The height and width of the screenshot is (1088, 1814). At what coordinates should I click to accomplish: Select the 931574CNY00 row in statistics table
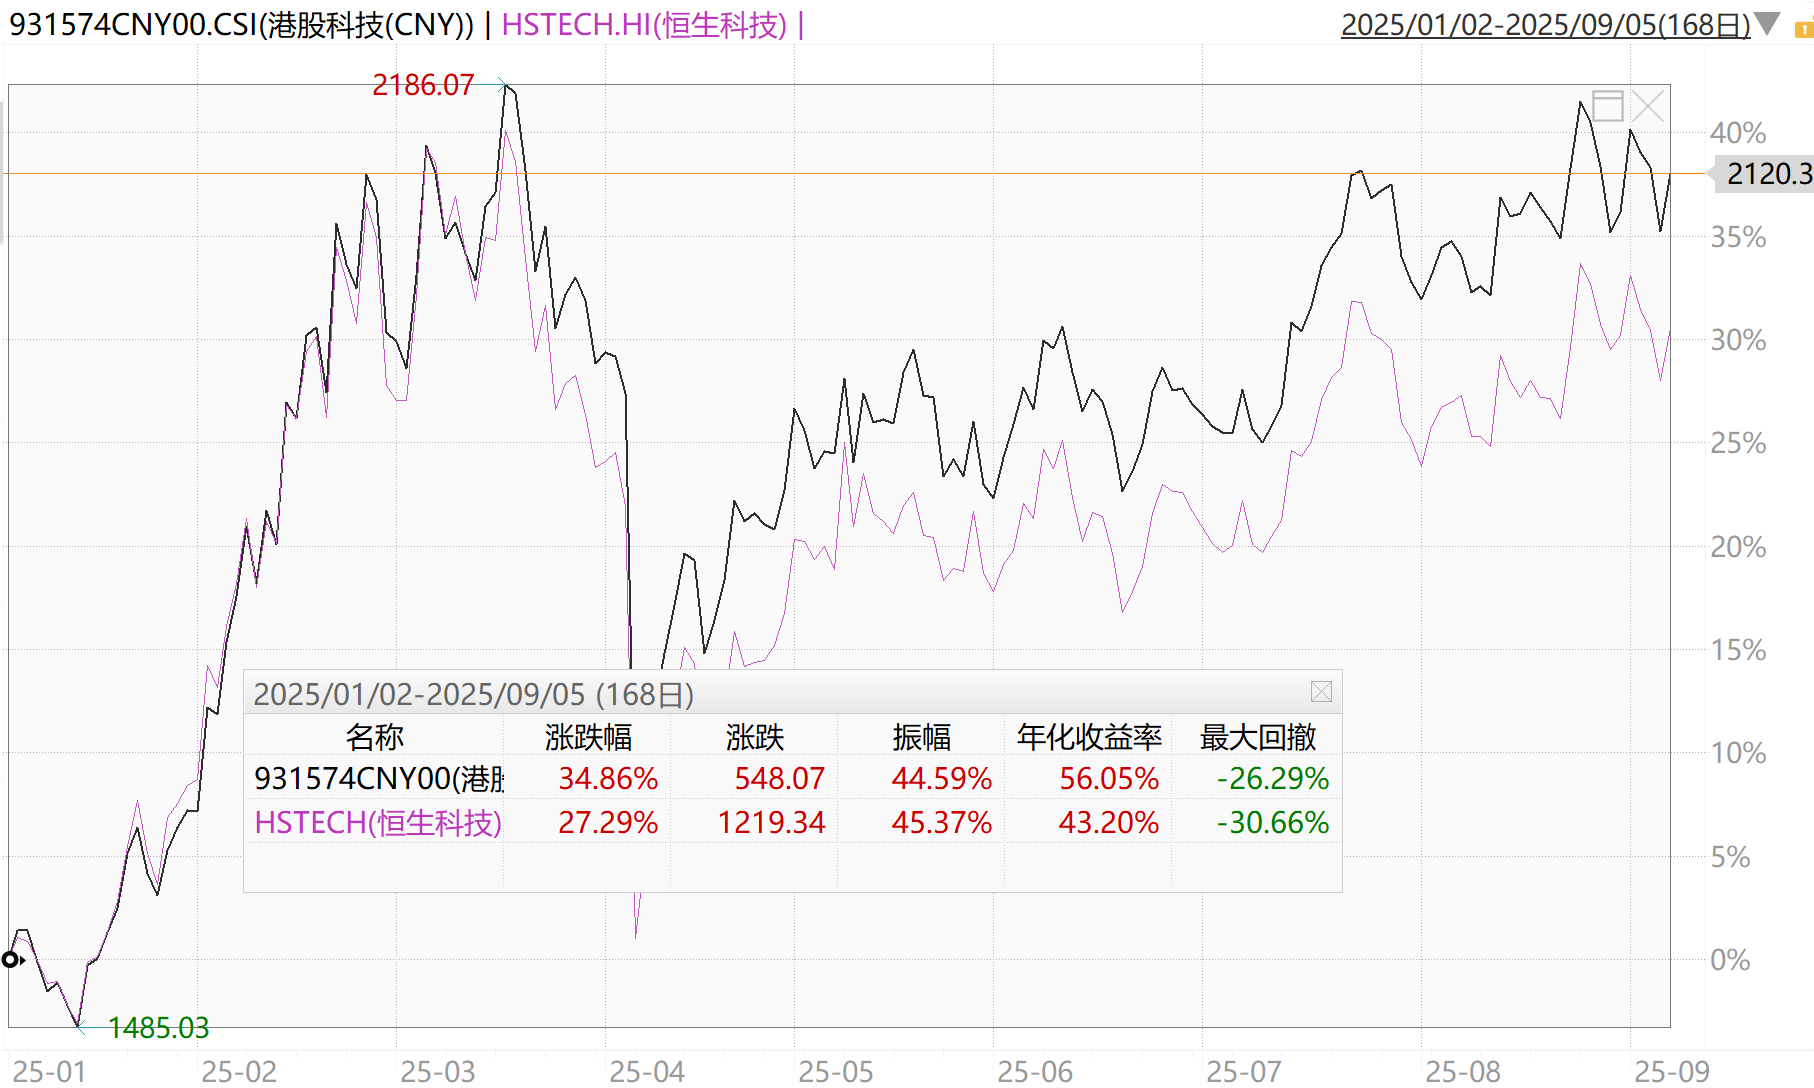tap(378, 778)
